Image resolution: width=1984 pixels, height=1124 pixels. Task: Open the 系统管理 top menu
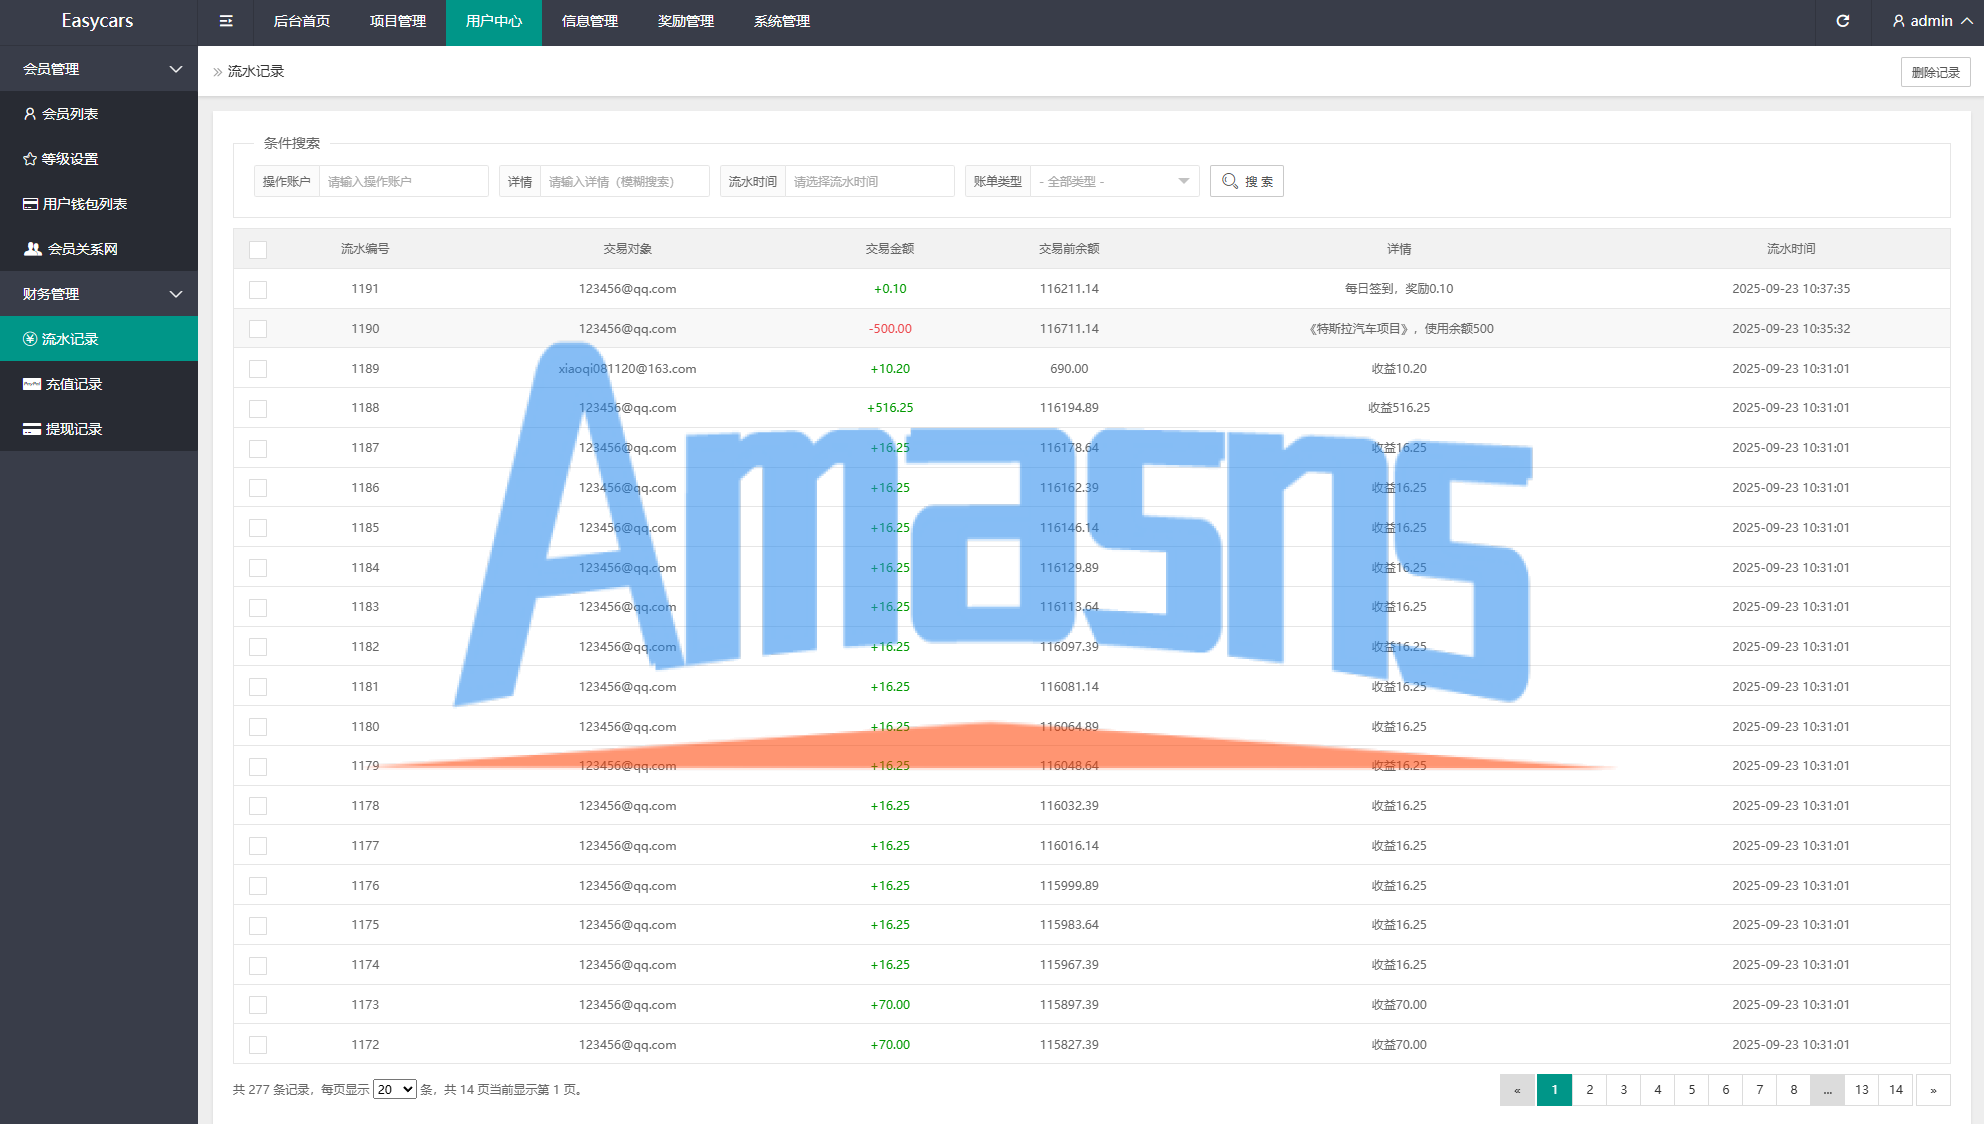point(781,21)
